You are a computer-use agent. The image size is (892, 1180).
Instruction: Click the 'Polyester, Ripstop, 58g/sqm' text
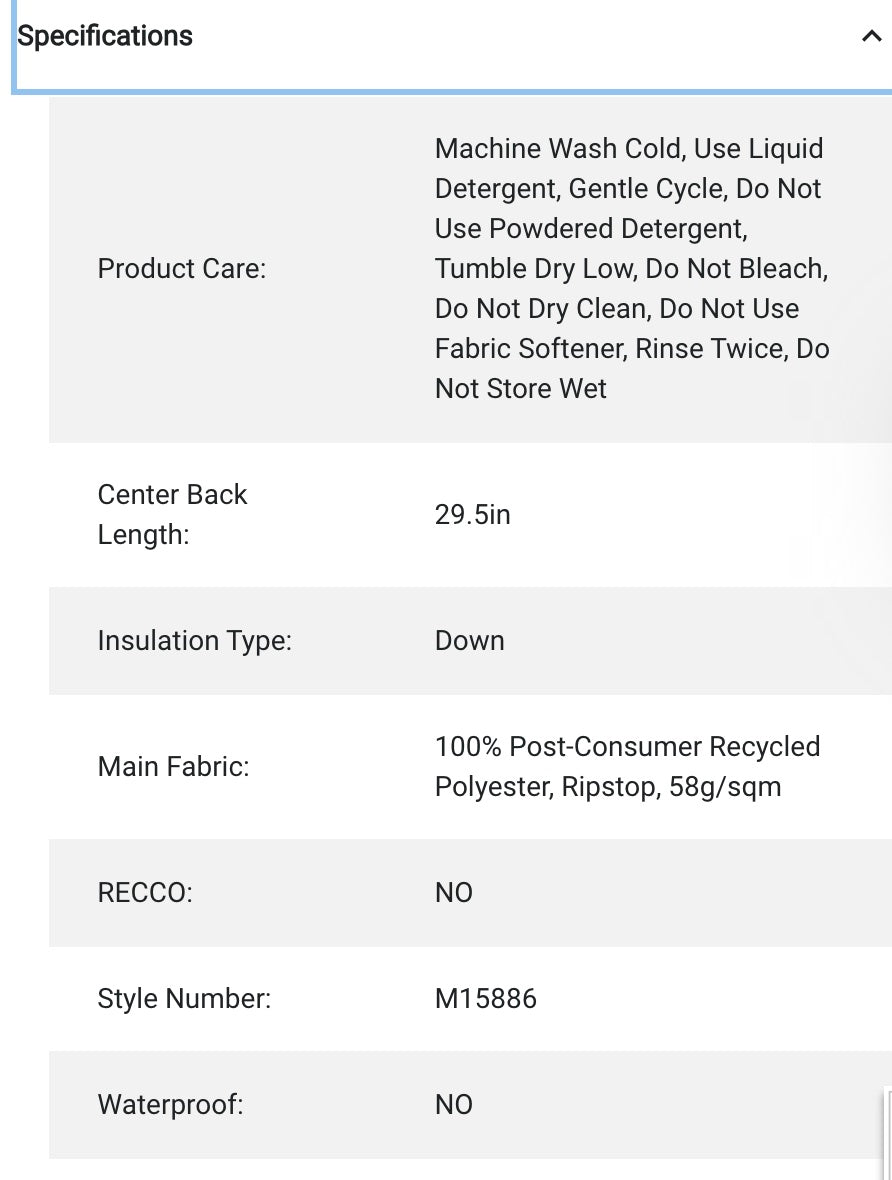(x=608, y=787)
